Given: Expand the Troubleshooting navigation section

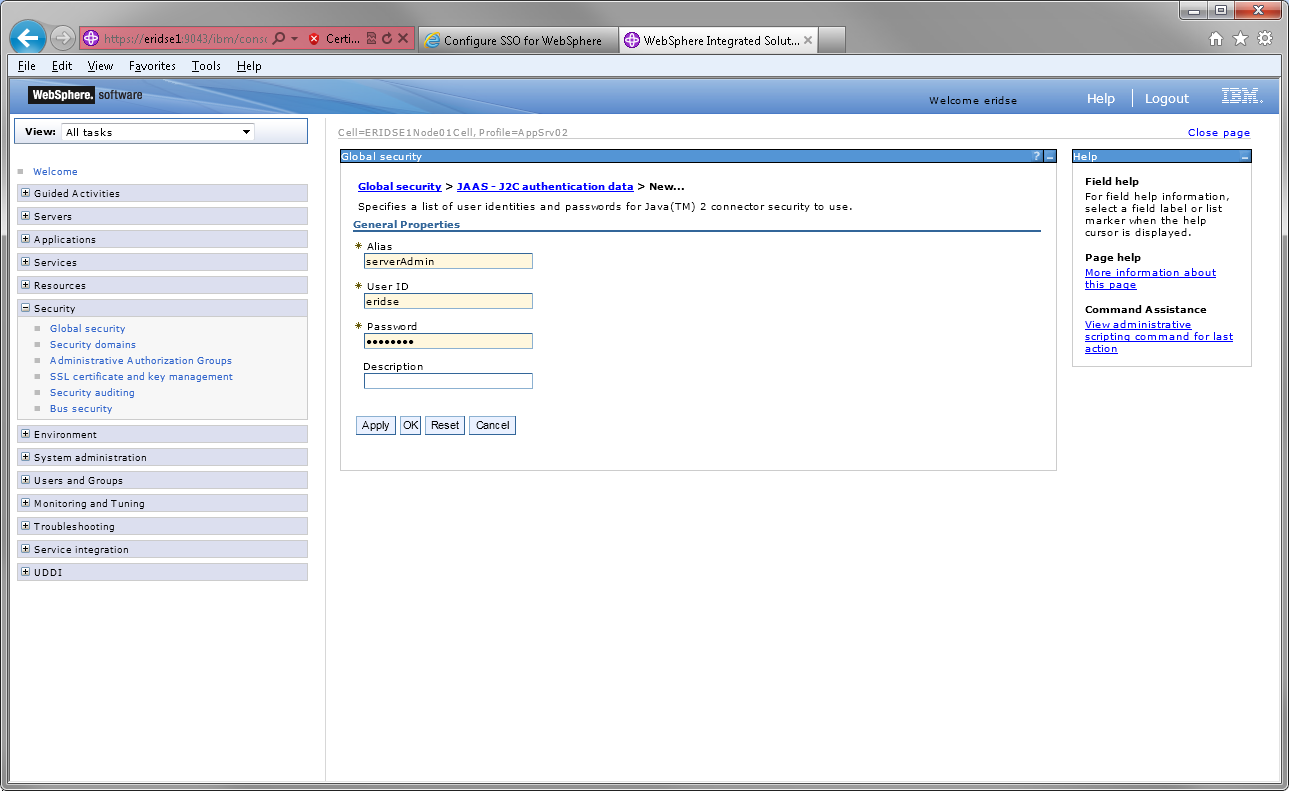Looking at the screenshot, I should coord(25,526).
